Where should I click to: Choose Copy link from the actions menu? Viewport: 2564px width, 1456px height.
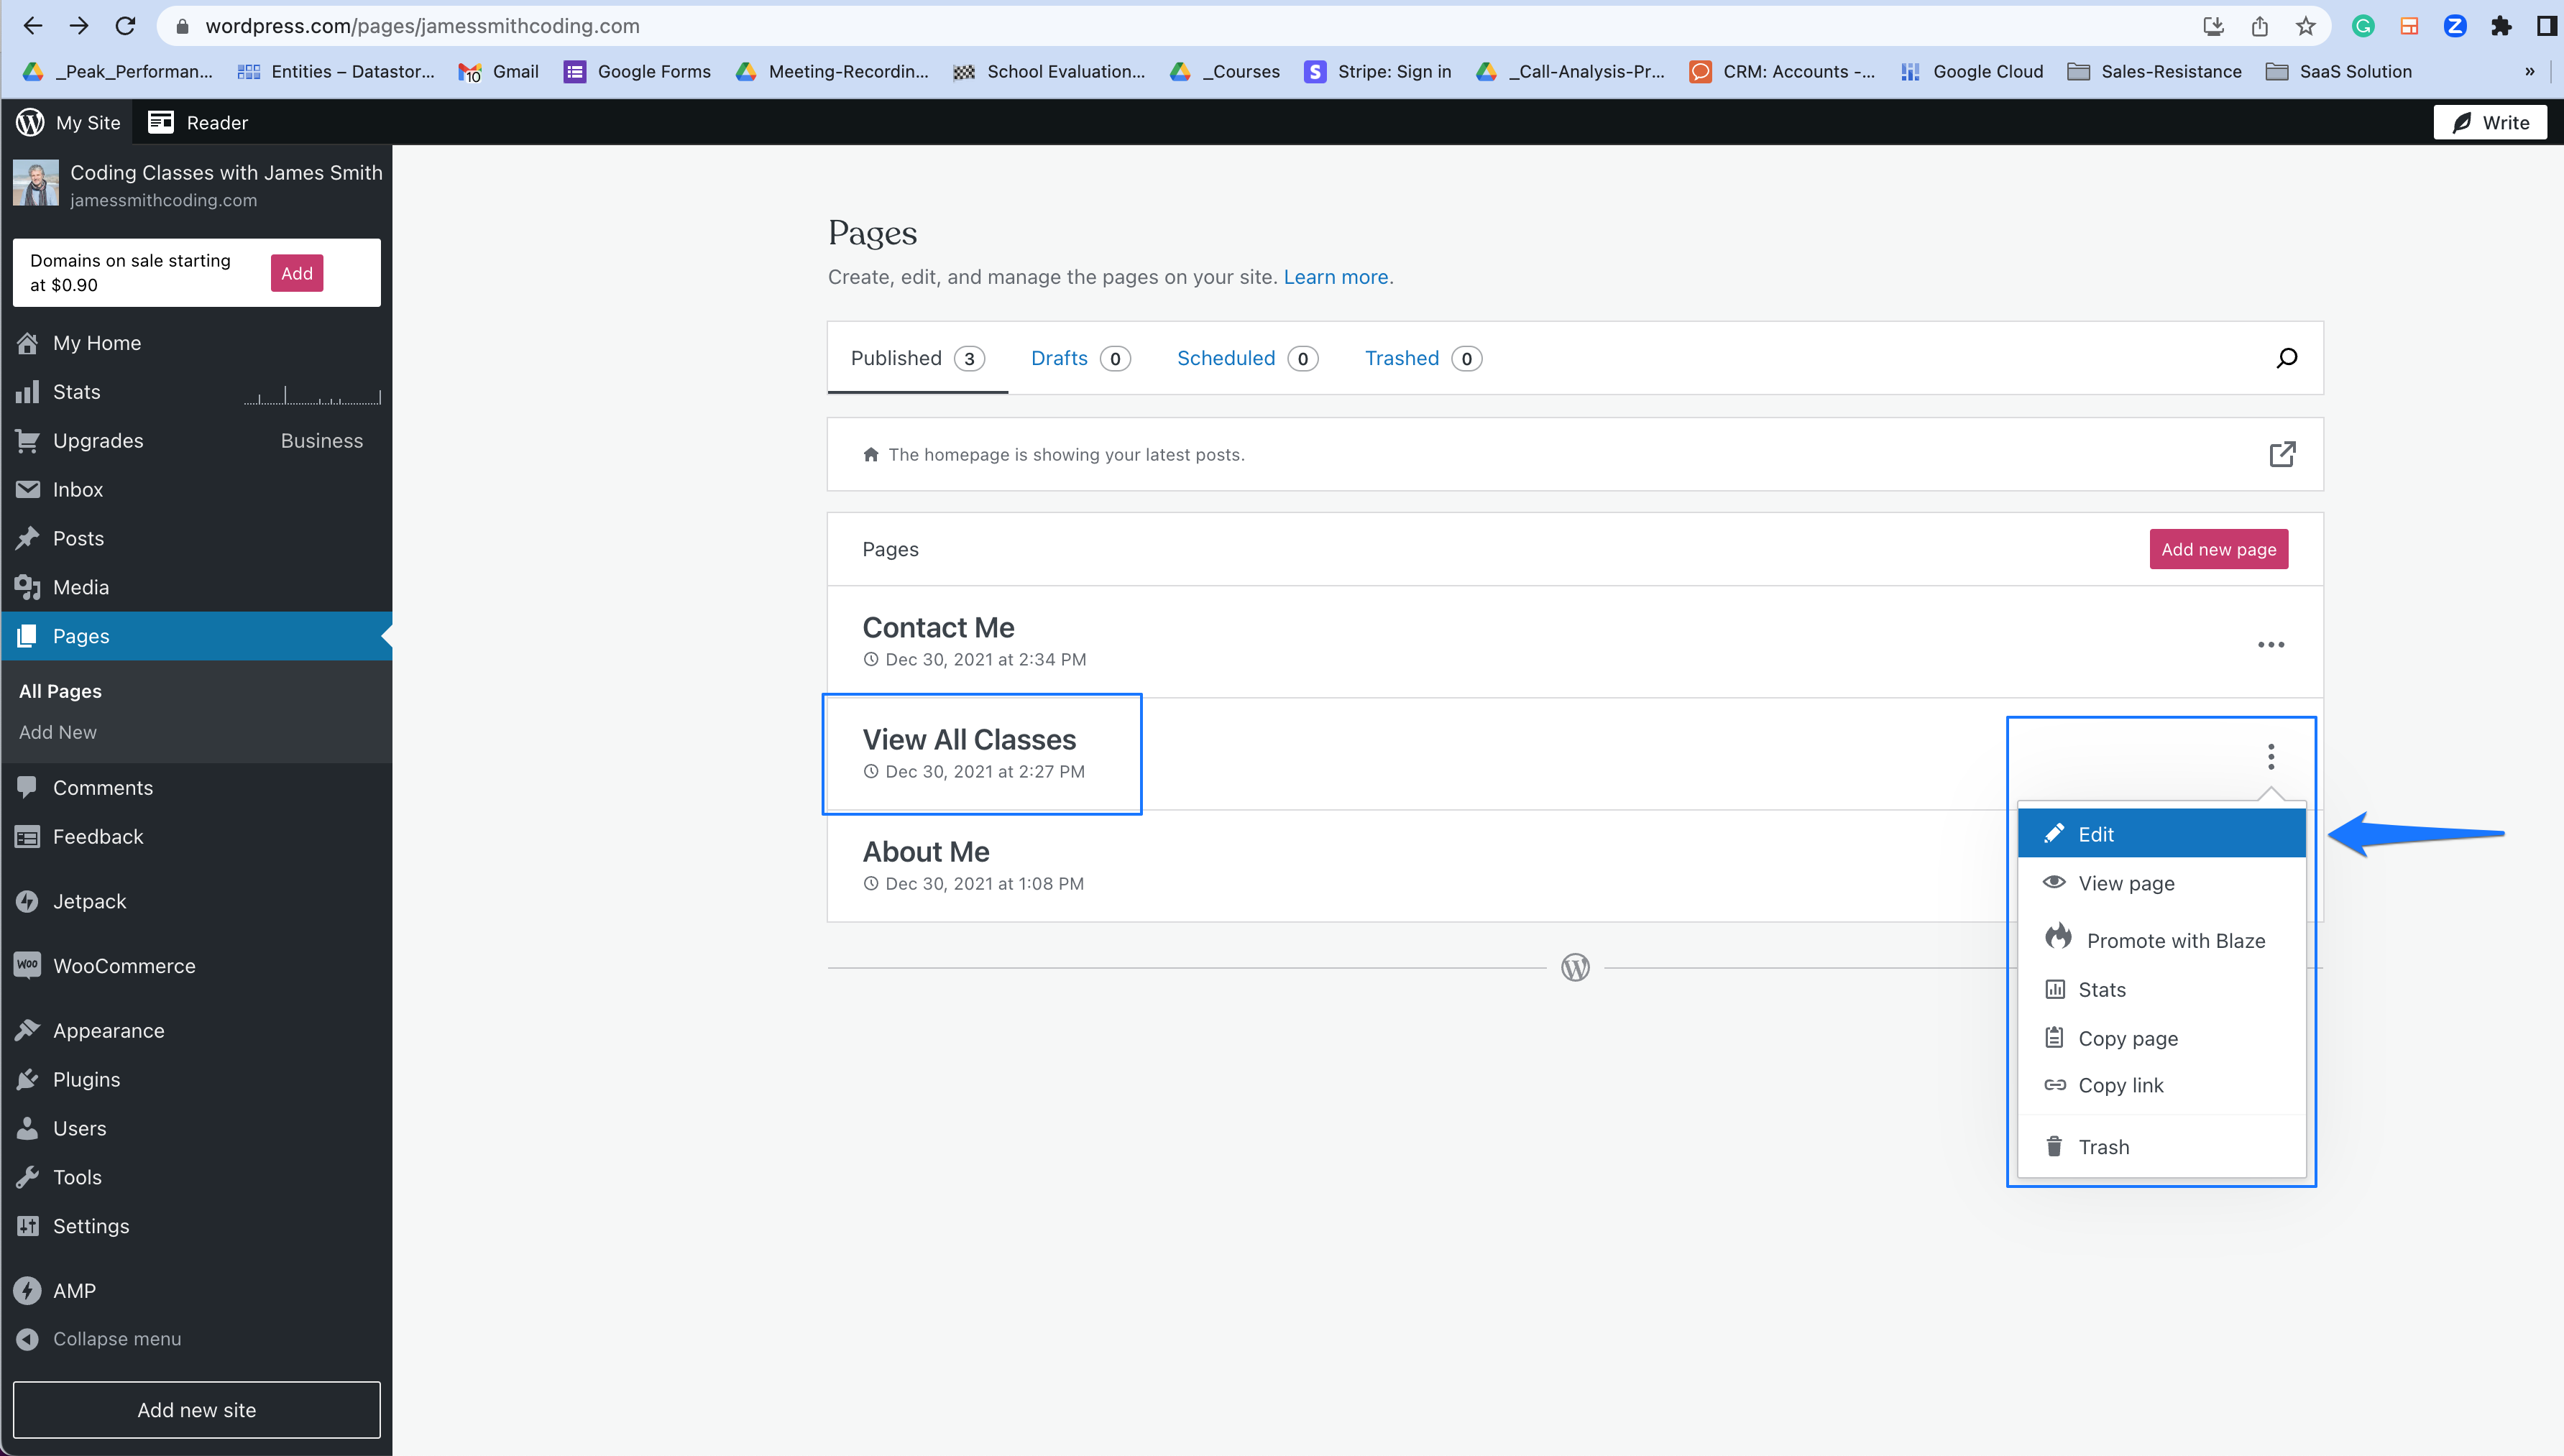2162,1086
